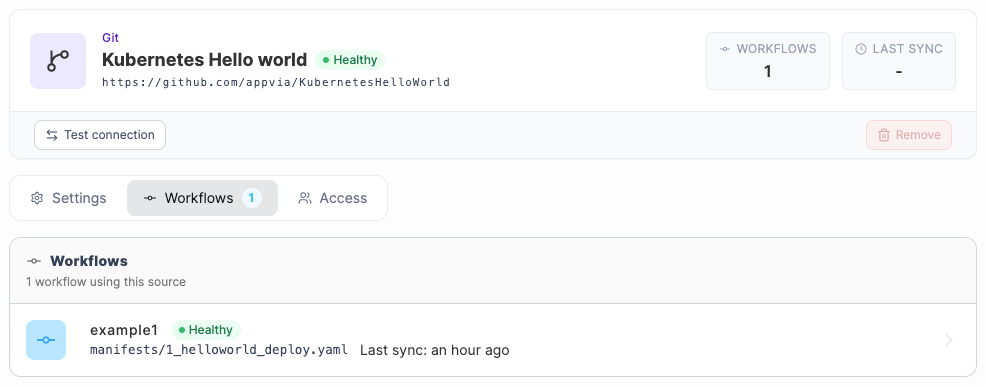Click the Healthy status badge of example1
The image size is (988, 387).
(206, 330)
